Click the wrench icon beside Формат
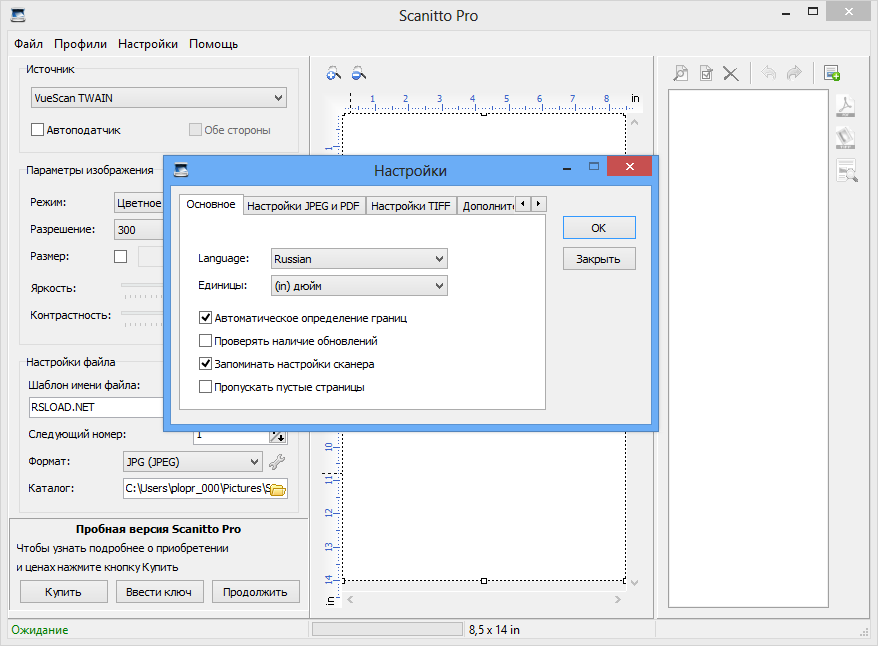 [x=277, y=461]
